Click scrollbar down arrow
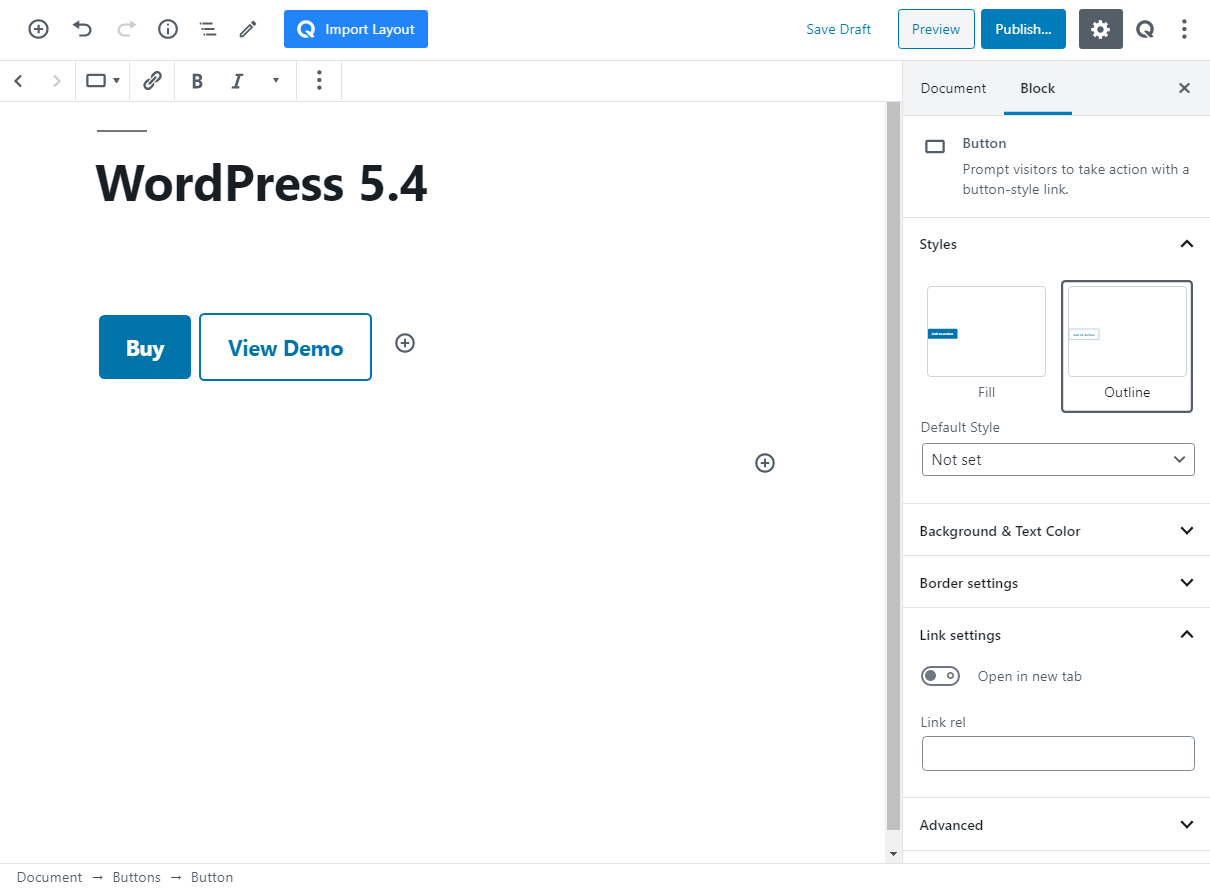The width and height of the screenshot is (1210, 888). (893, 855)
